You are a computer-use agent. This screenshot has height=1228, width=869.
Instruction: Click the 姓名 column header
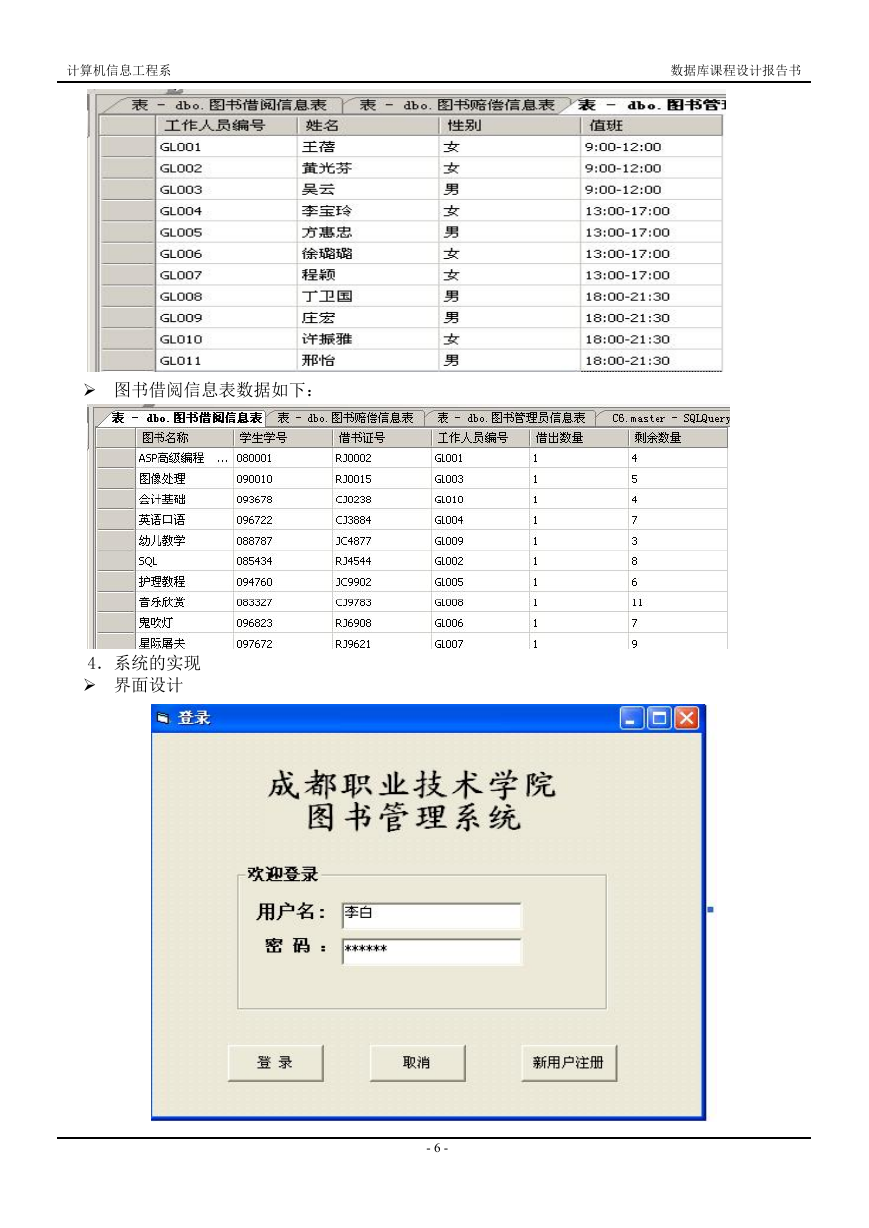point(367,126)
